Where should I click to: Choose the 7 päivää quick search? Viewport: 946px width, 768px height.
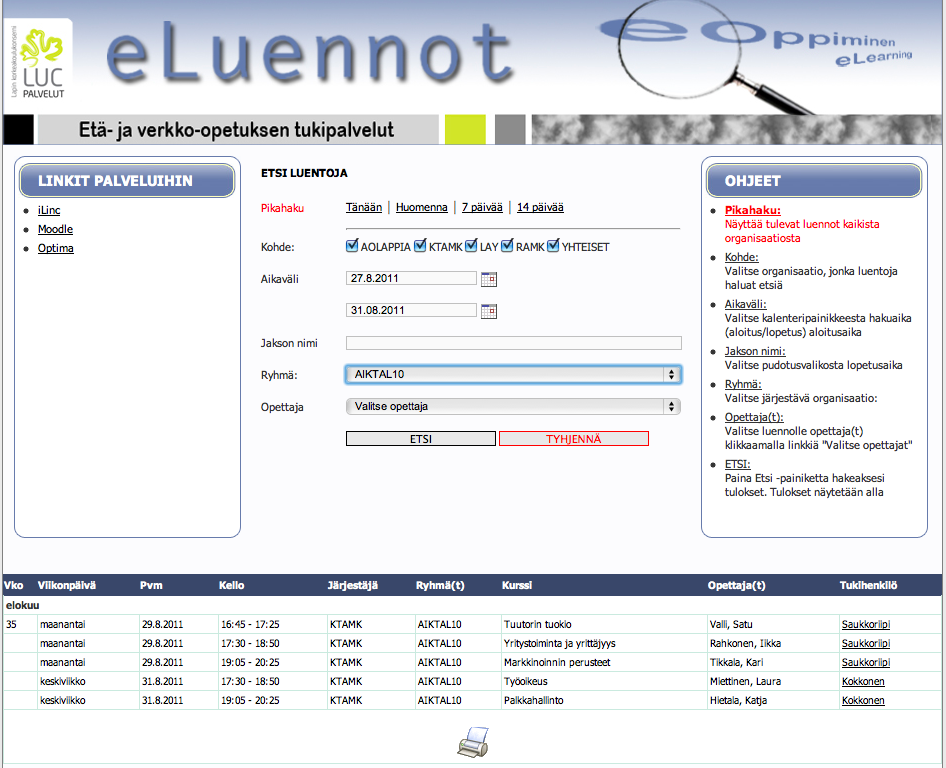[x=482, y=208]
